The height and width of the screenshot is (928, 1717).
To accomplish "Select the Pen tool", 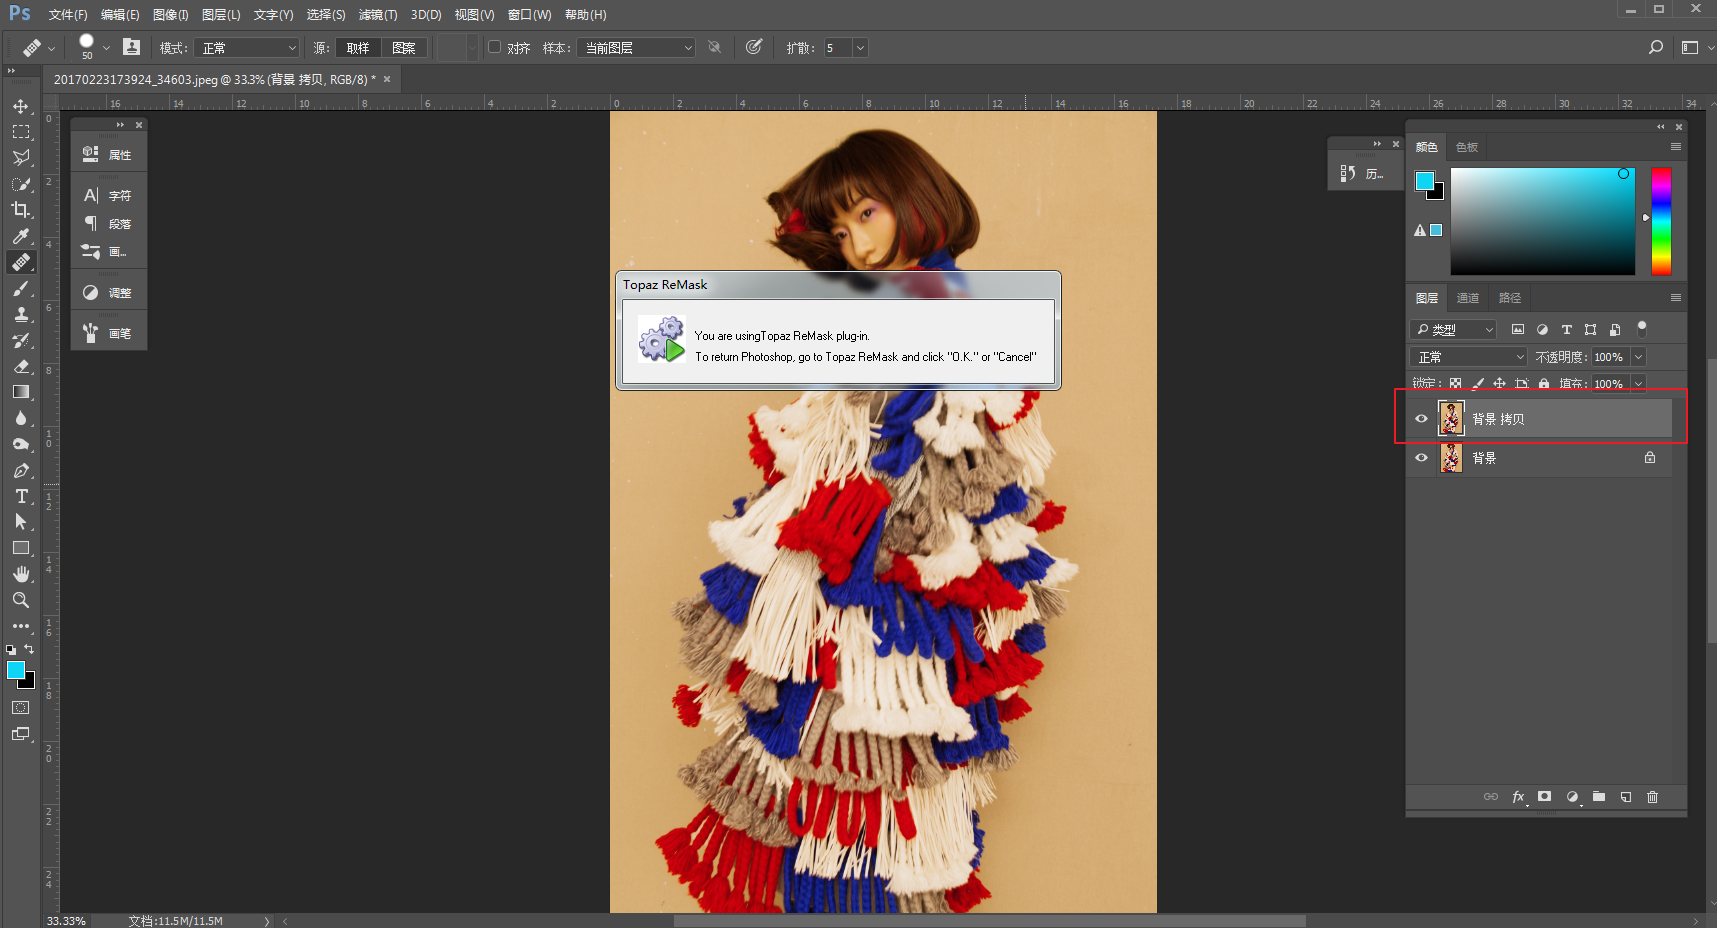I will pos(20,470).
